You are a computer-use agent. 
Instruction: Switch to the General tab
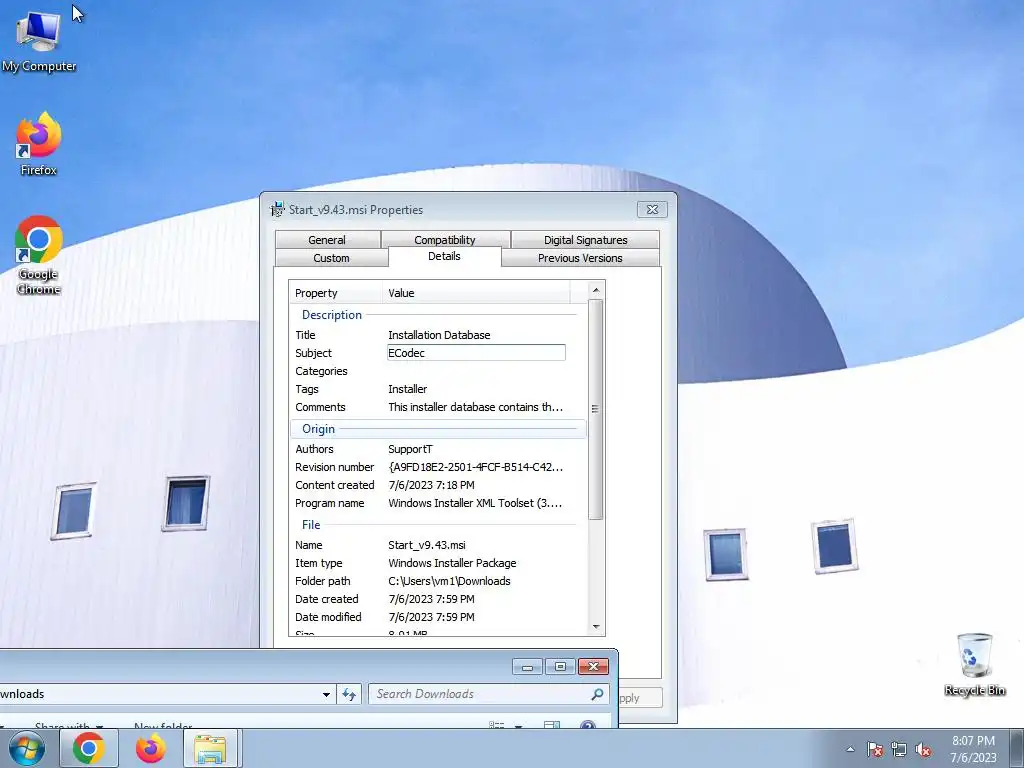point(327,240)
